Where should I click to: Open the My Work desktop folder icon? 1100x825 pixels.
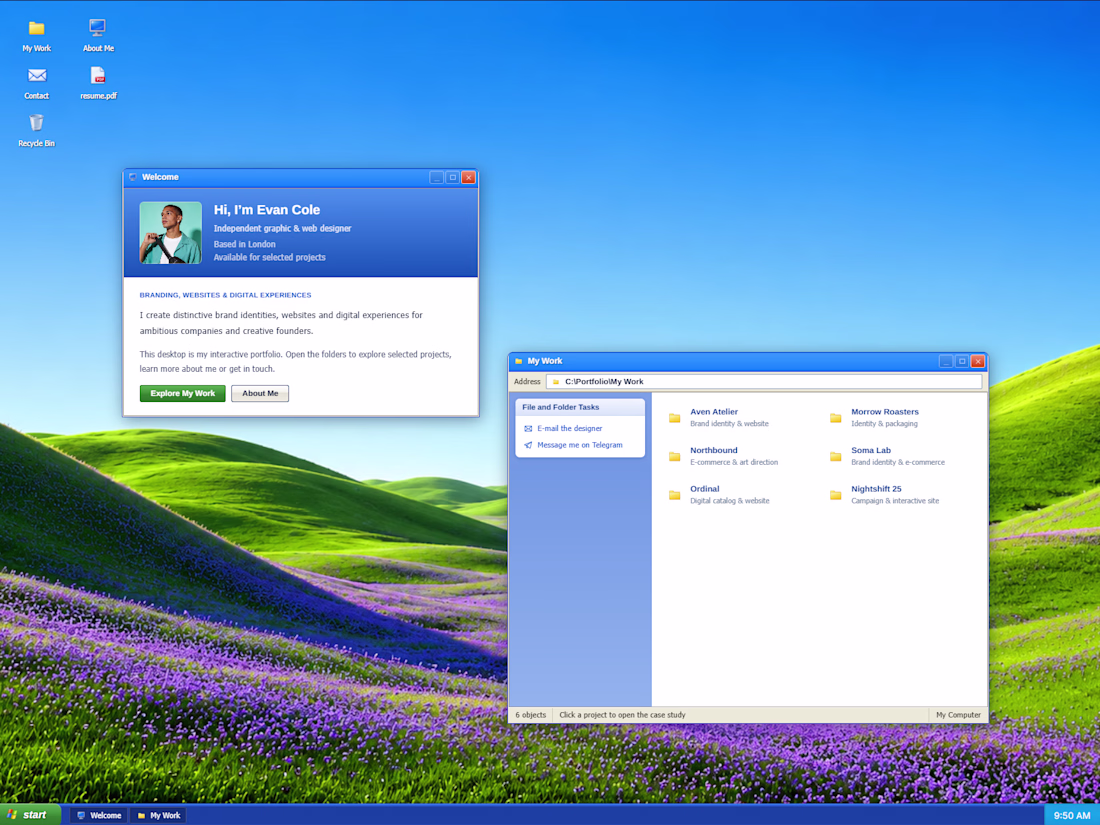(36, 28)
